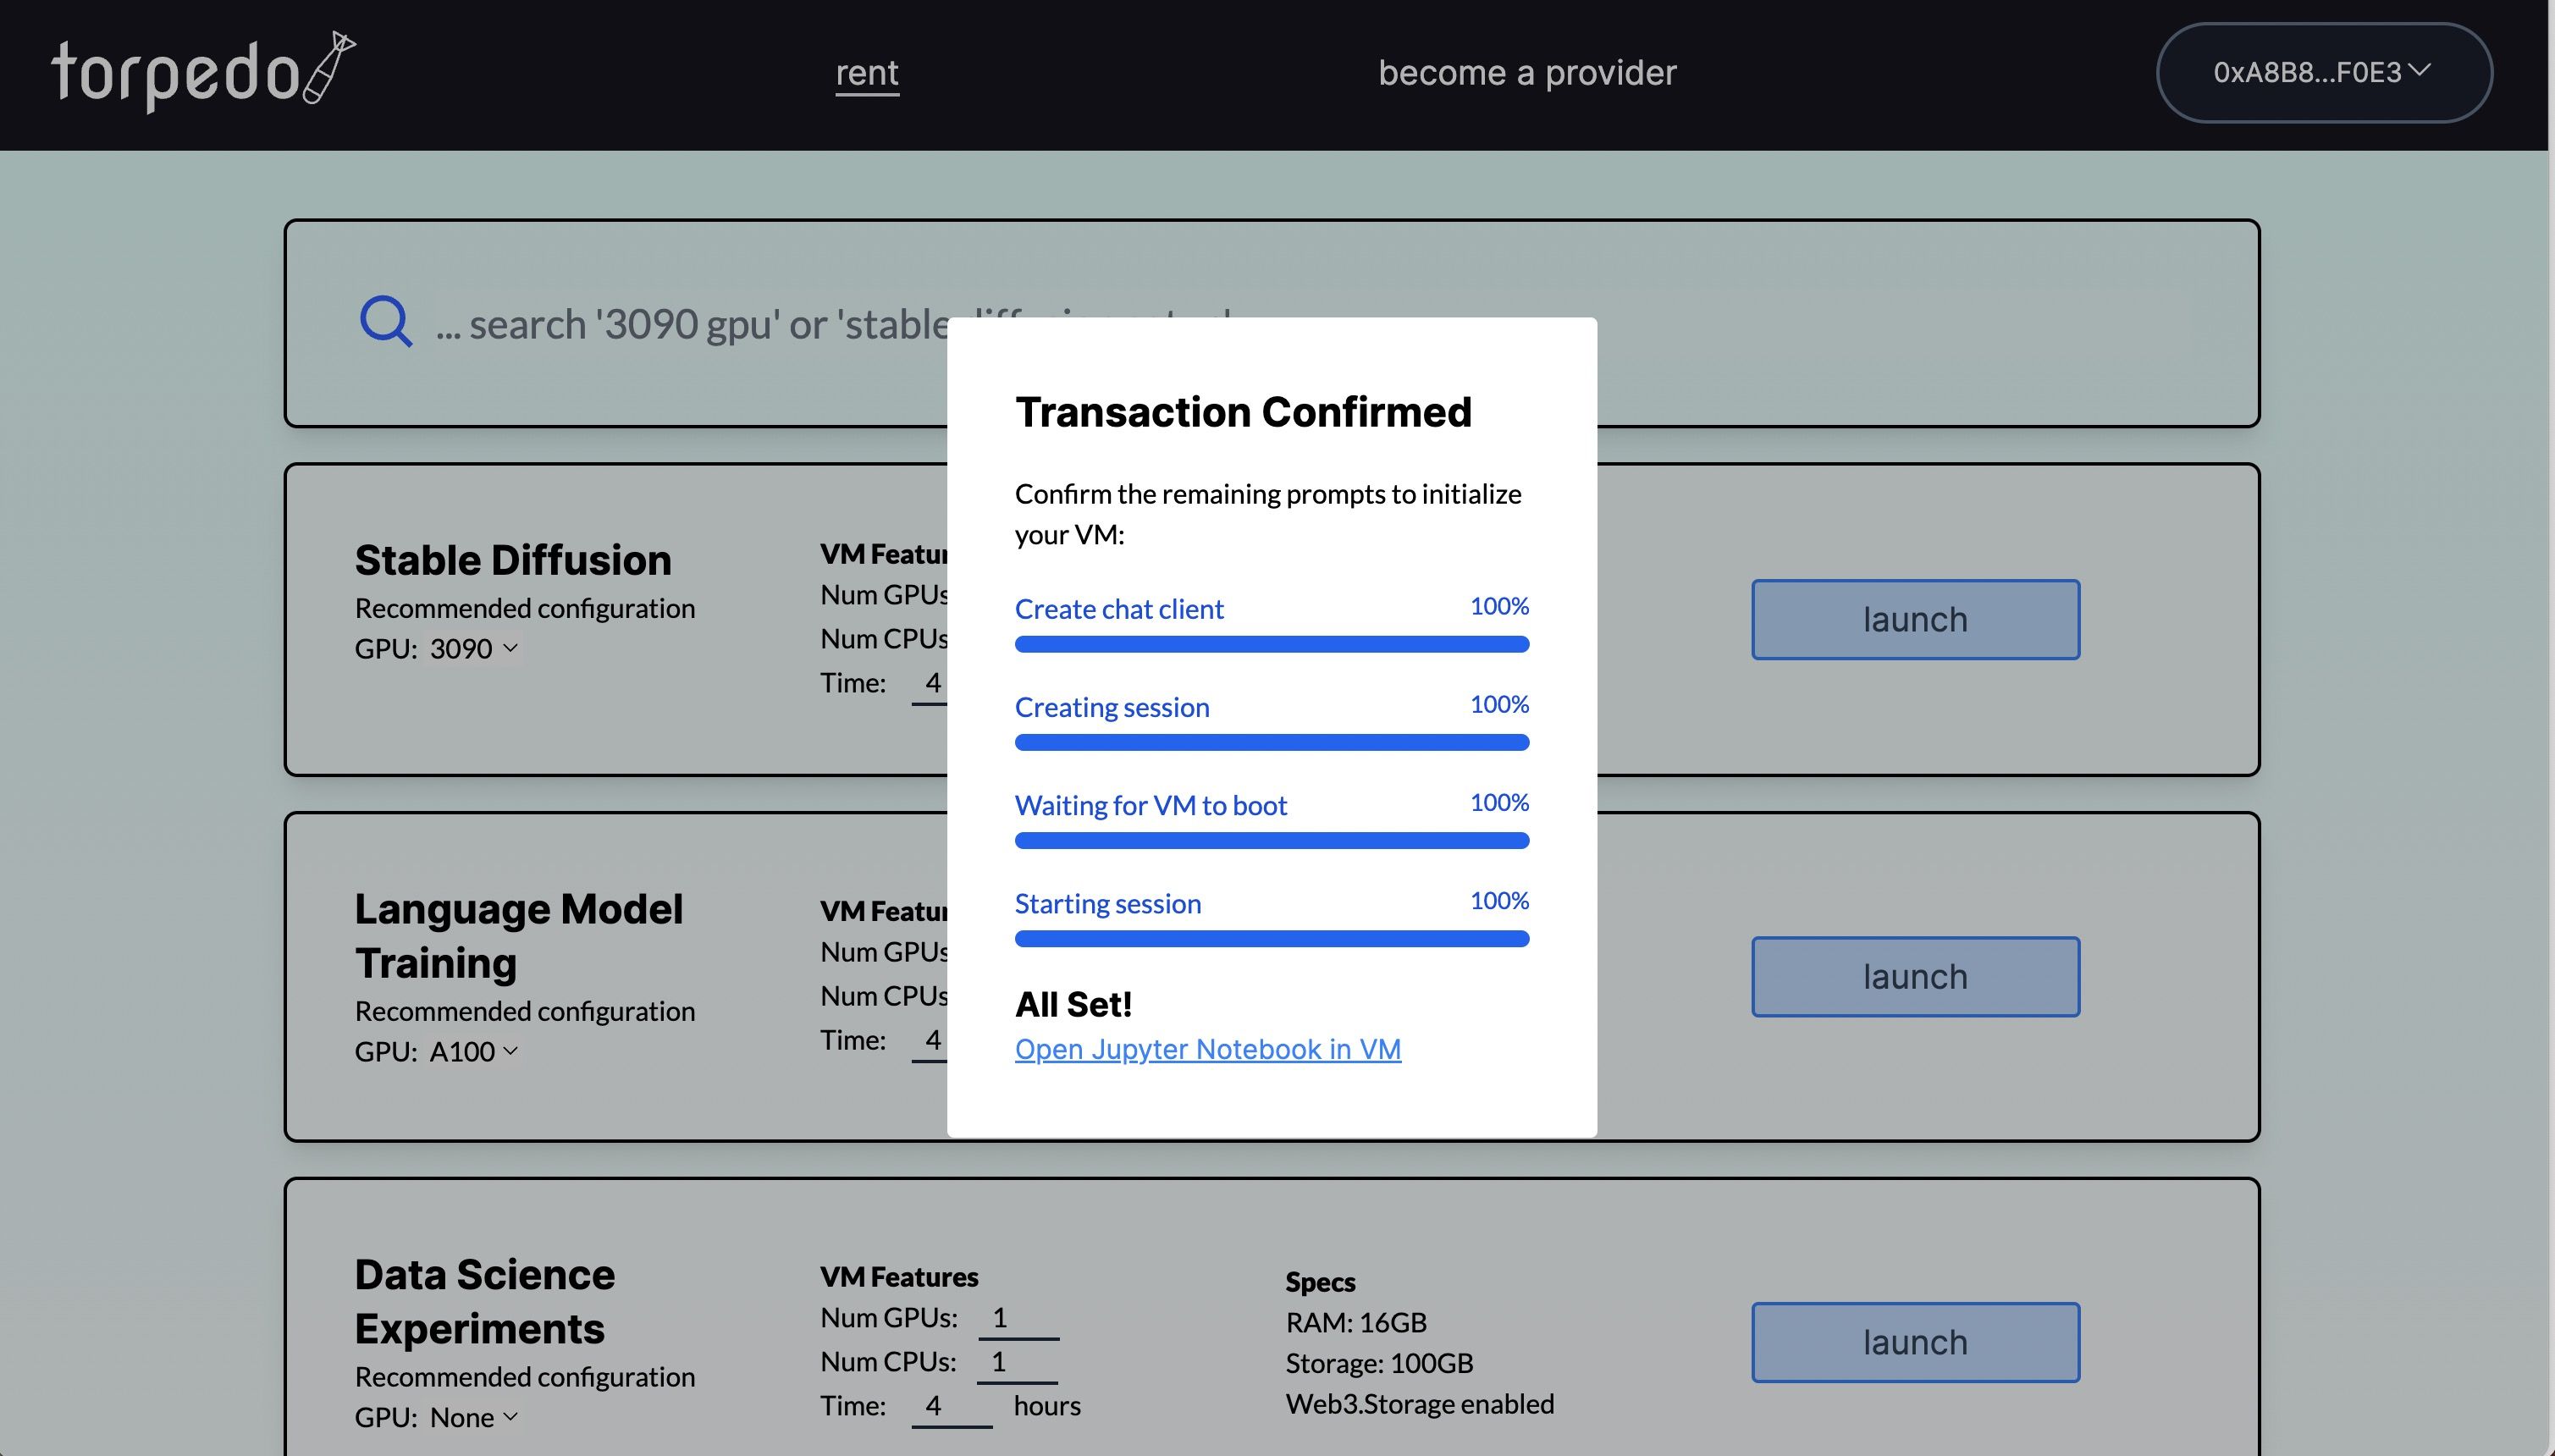Launch the Data Science Experiments VM
Screen dimensions: 2555x1456
(1915, 1343)
